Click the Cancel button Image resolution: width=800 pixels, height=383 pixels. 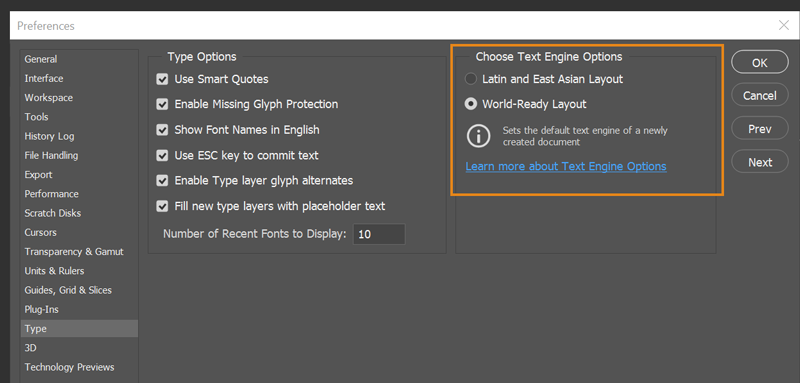click(760, 95)
